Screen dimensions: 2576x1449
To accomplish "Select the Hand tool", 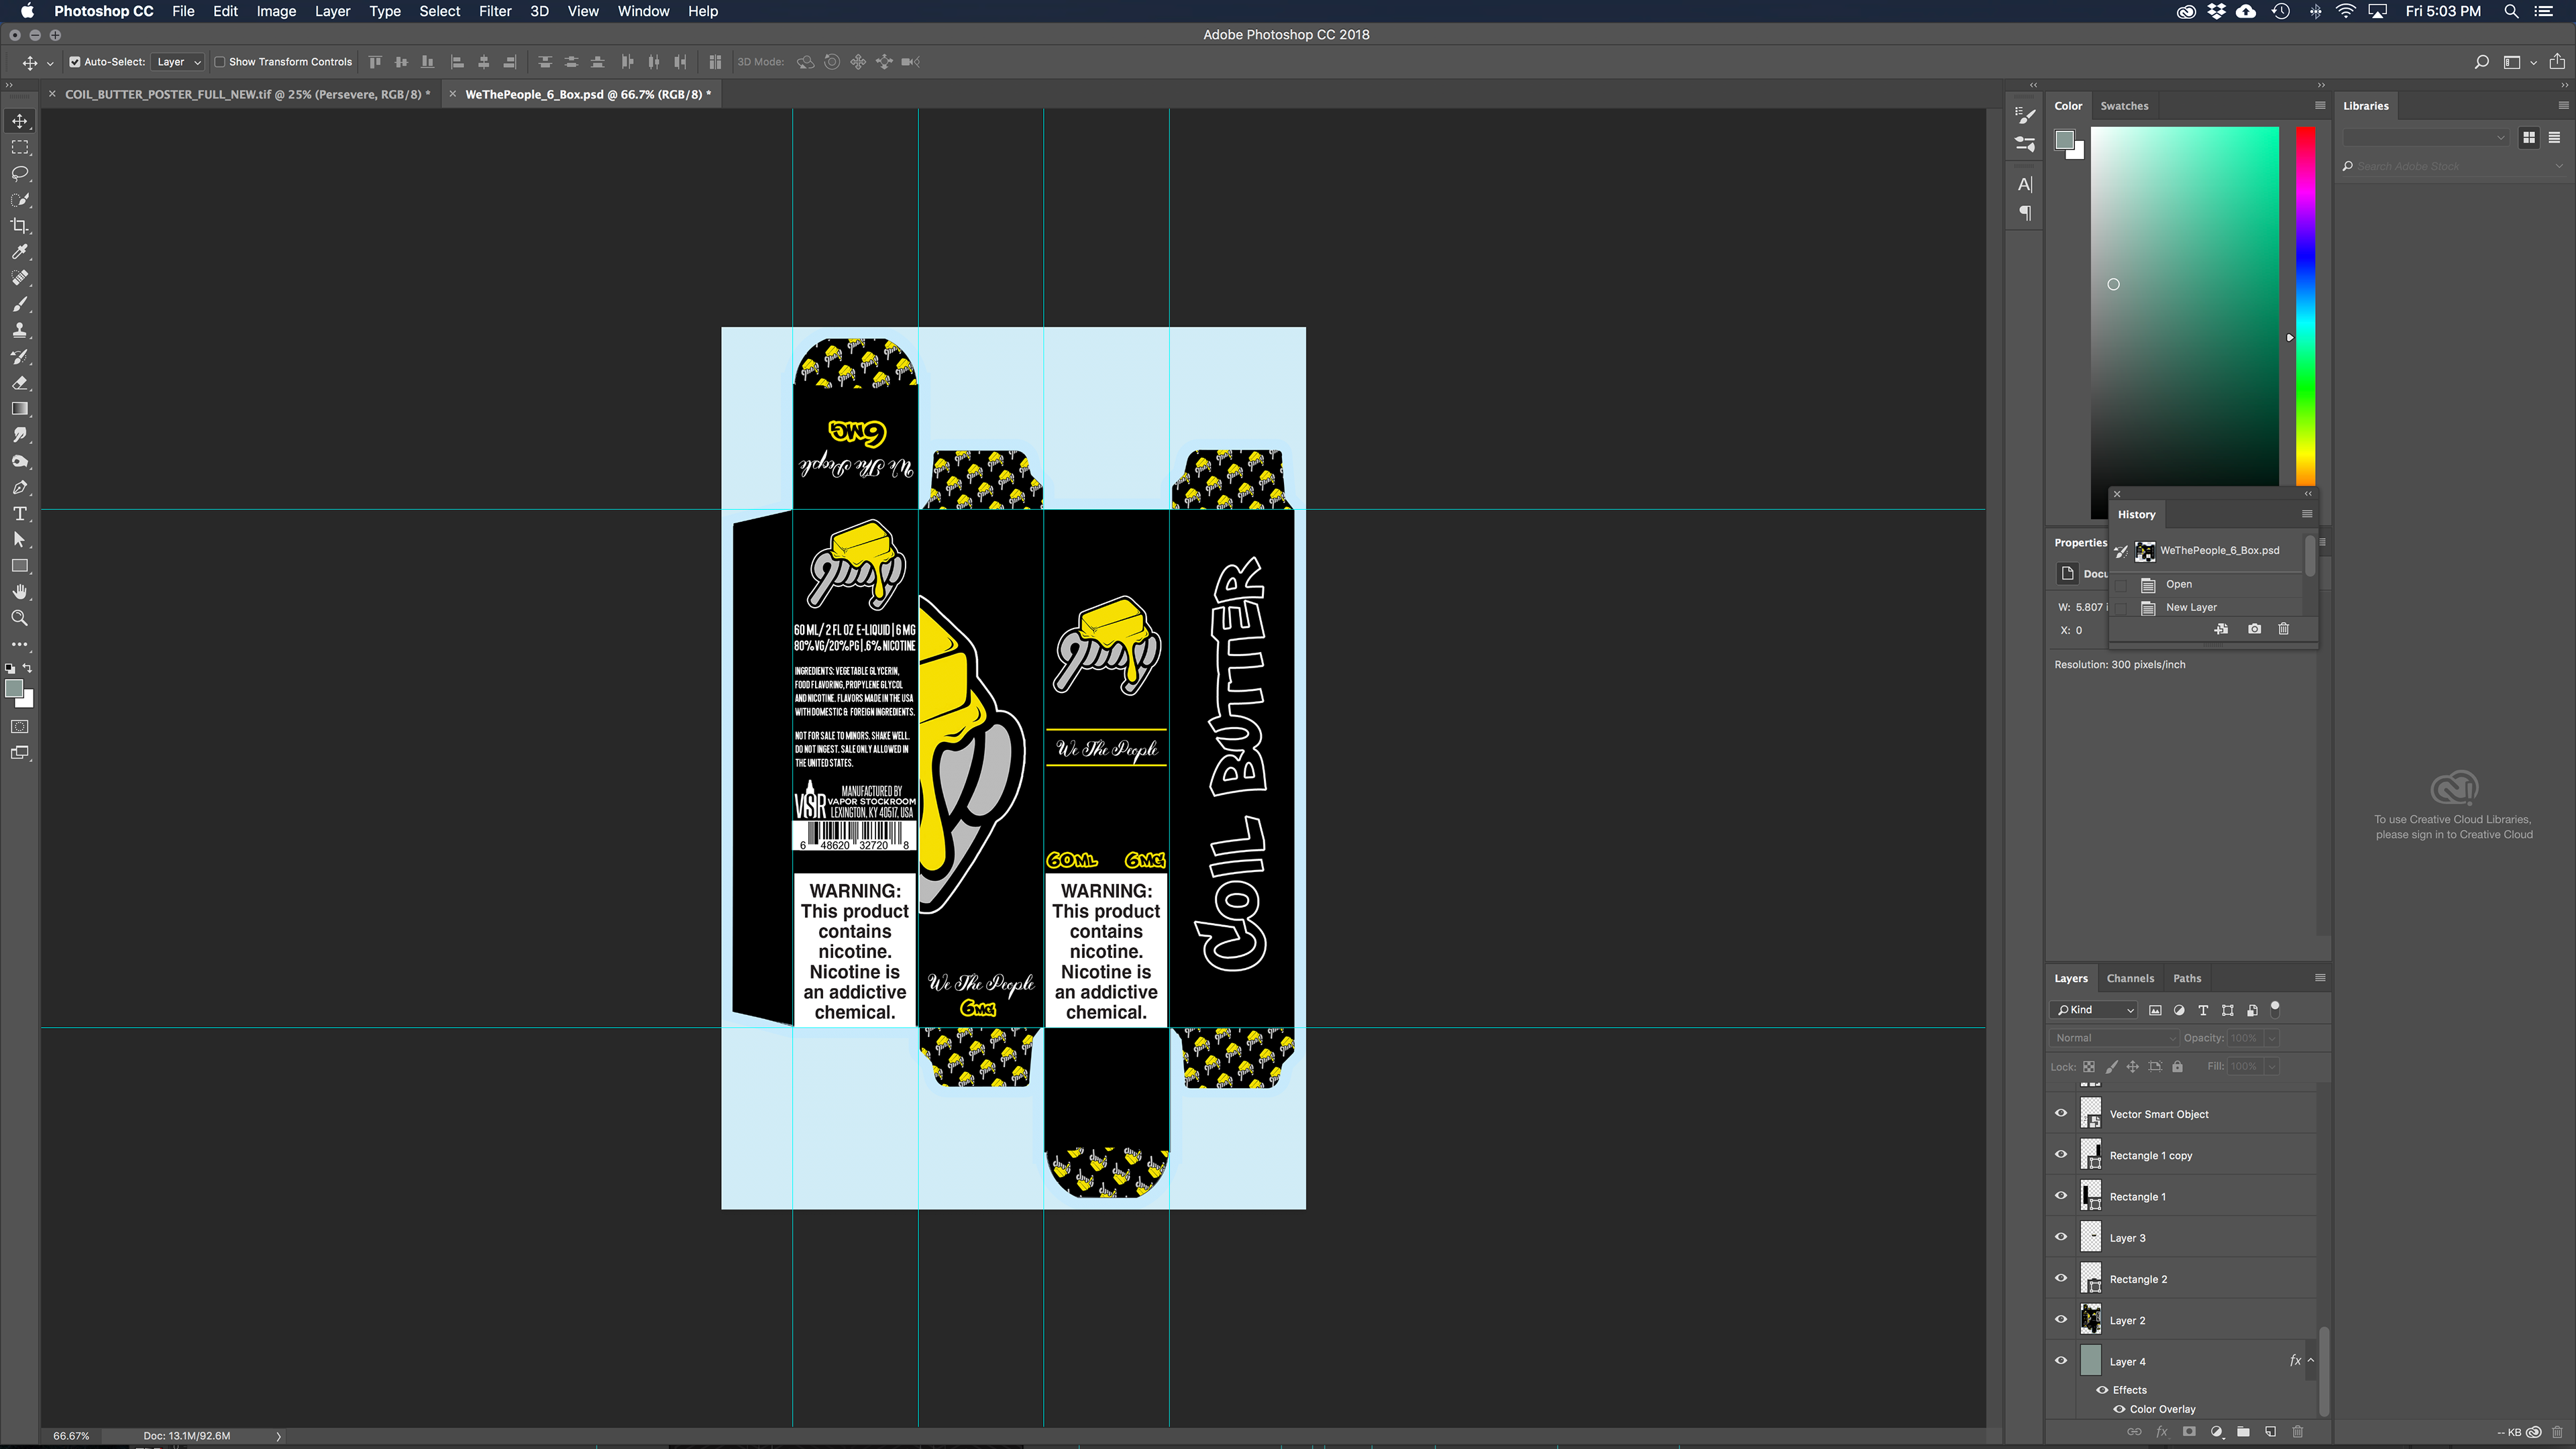I will (x=20, y=592).
